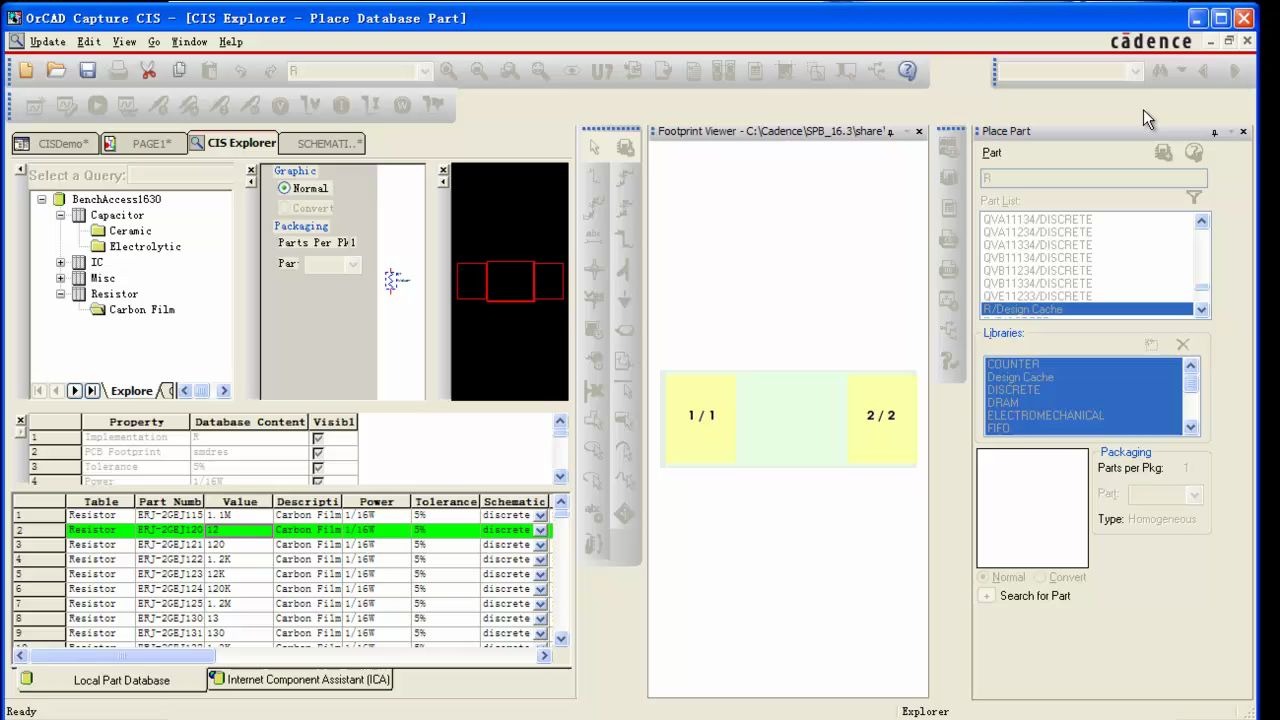Open the Schematic dropdown in row 2
The width and height of the screenshot is (1280, 720).
541,530
